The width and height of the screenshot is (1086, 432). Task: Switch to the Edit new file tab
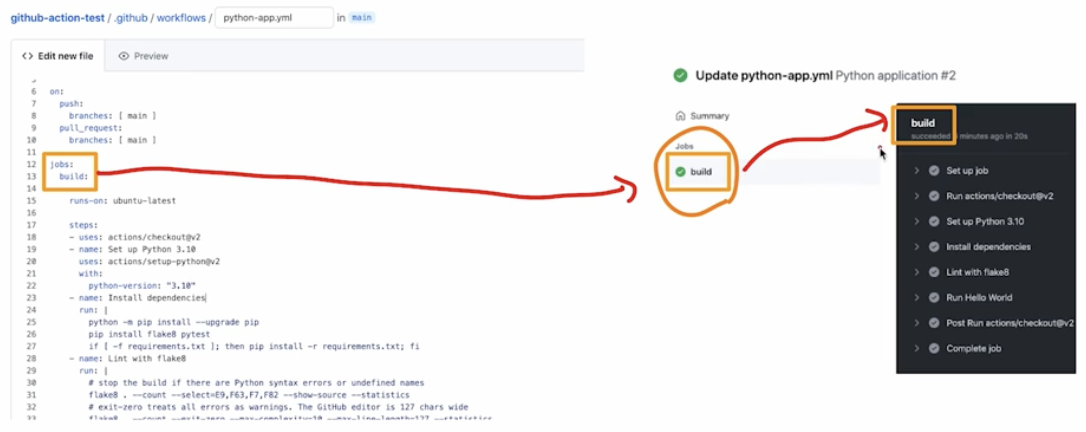[x=57, y=56]
